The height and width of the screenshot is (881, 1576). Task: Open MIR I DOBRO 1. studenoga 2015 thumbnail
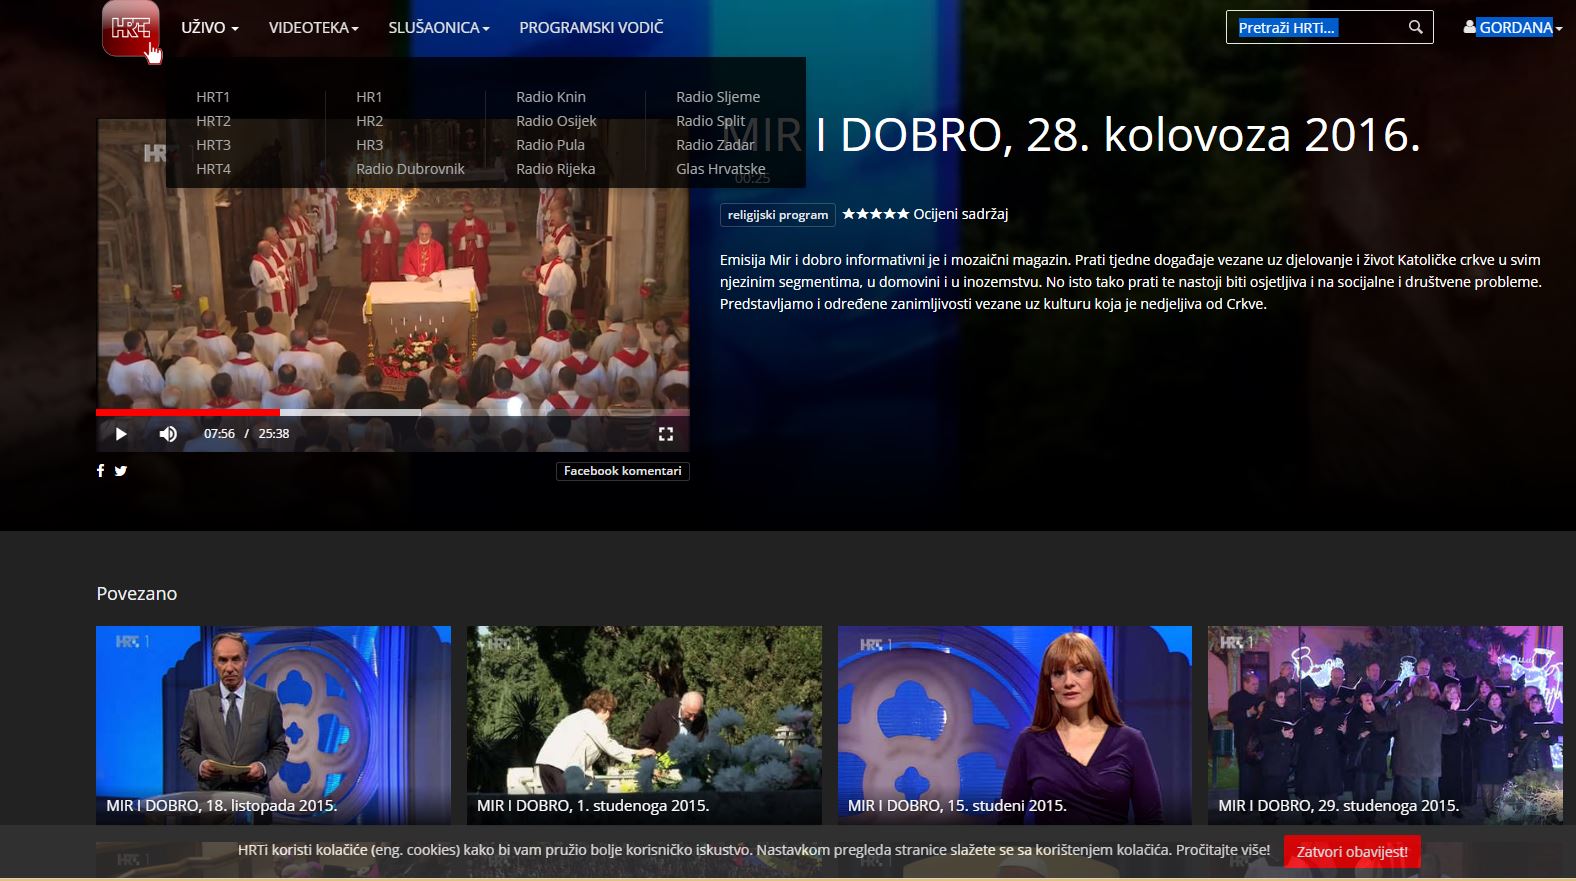point(644,725)
